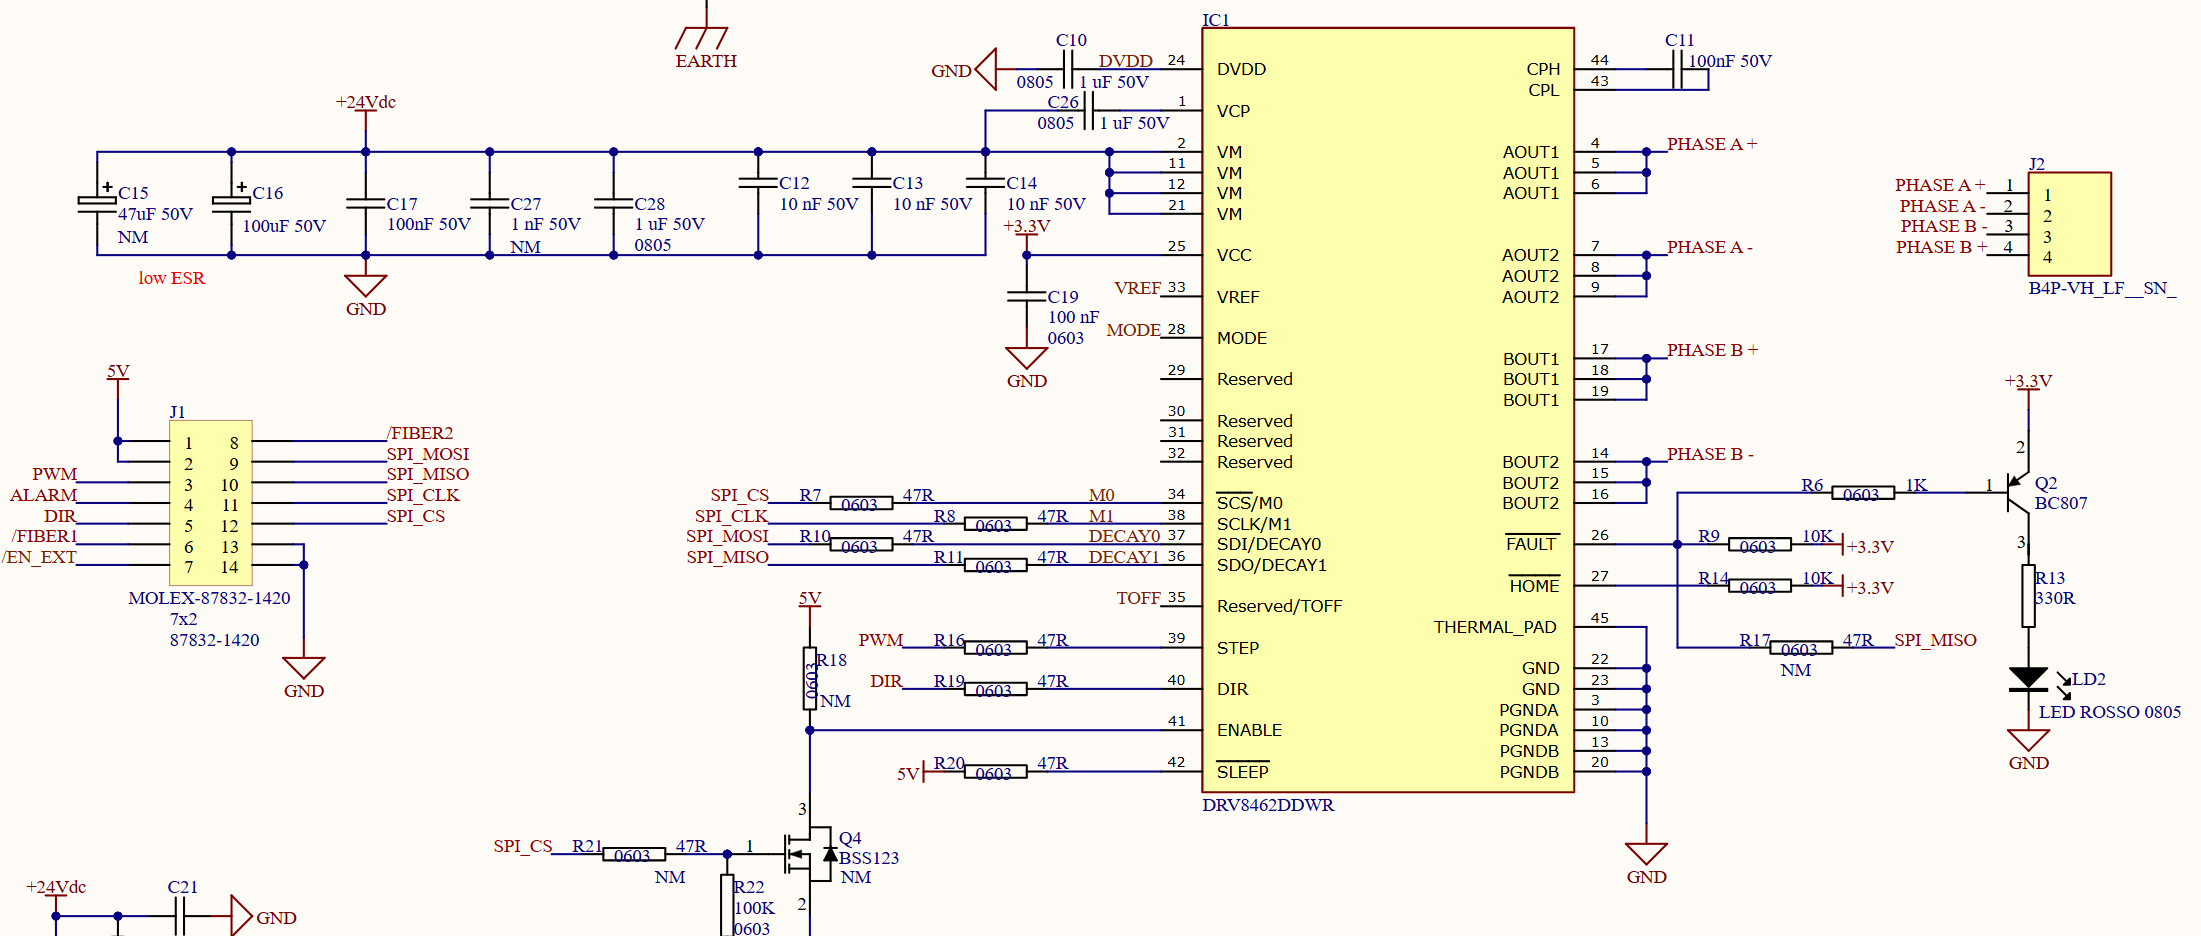Select the C11 100nF capacitor symbol

(1677, 69)
